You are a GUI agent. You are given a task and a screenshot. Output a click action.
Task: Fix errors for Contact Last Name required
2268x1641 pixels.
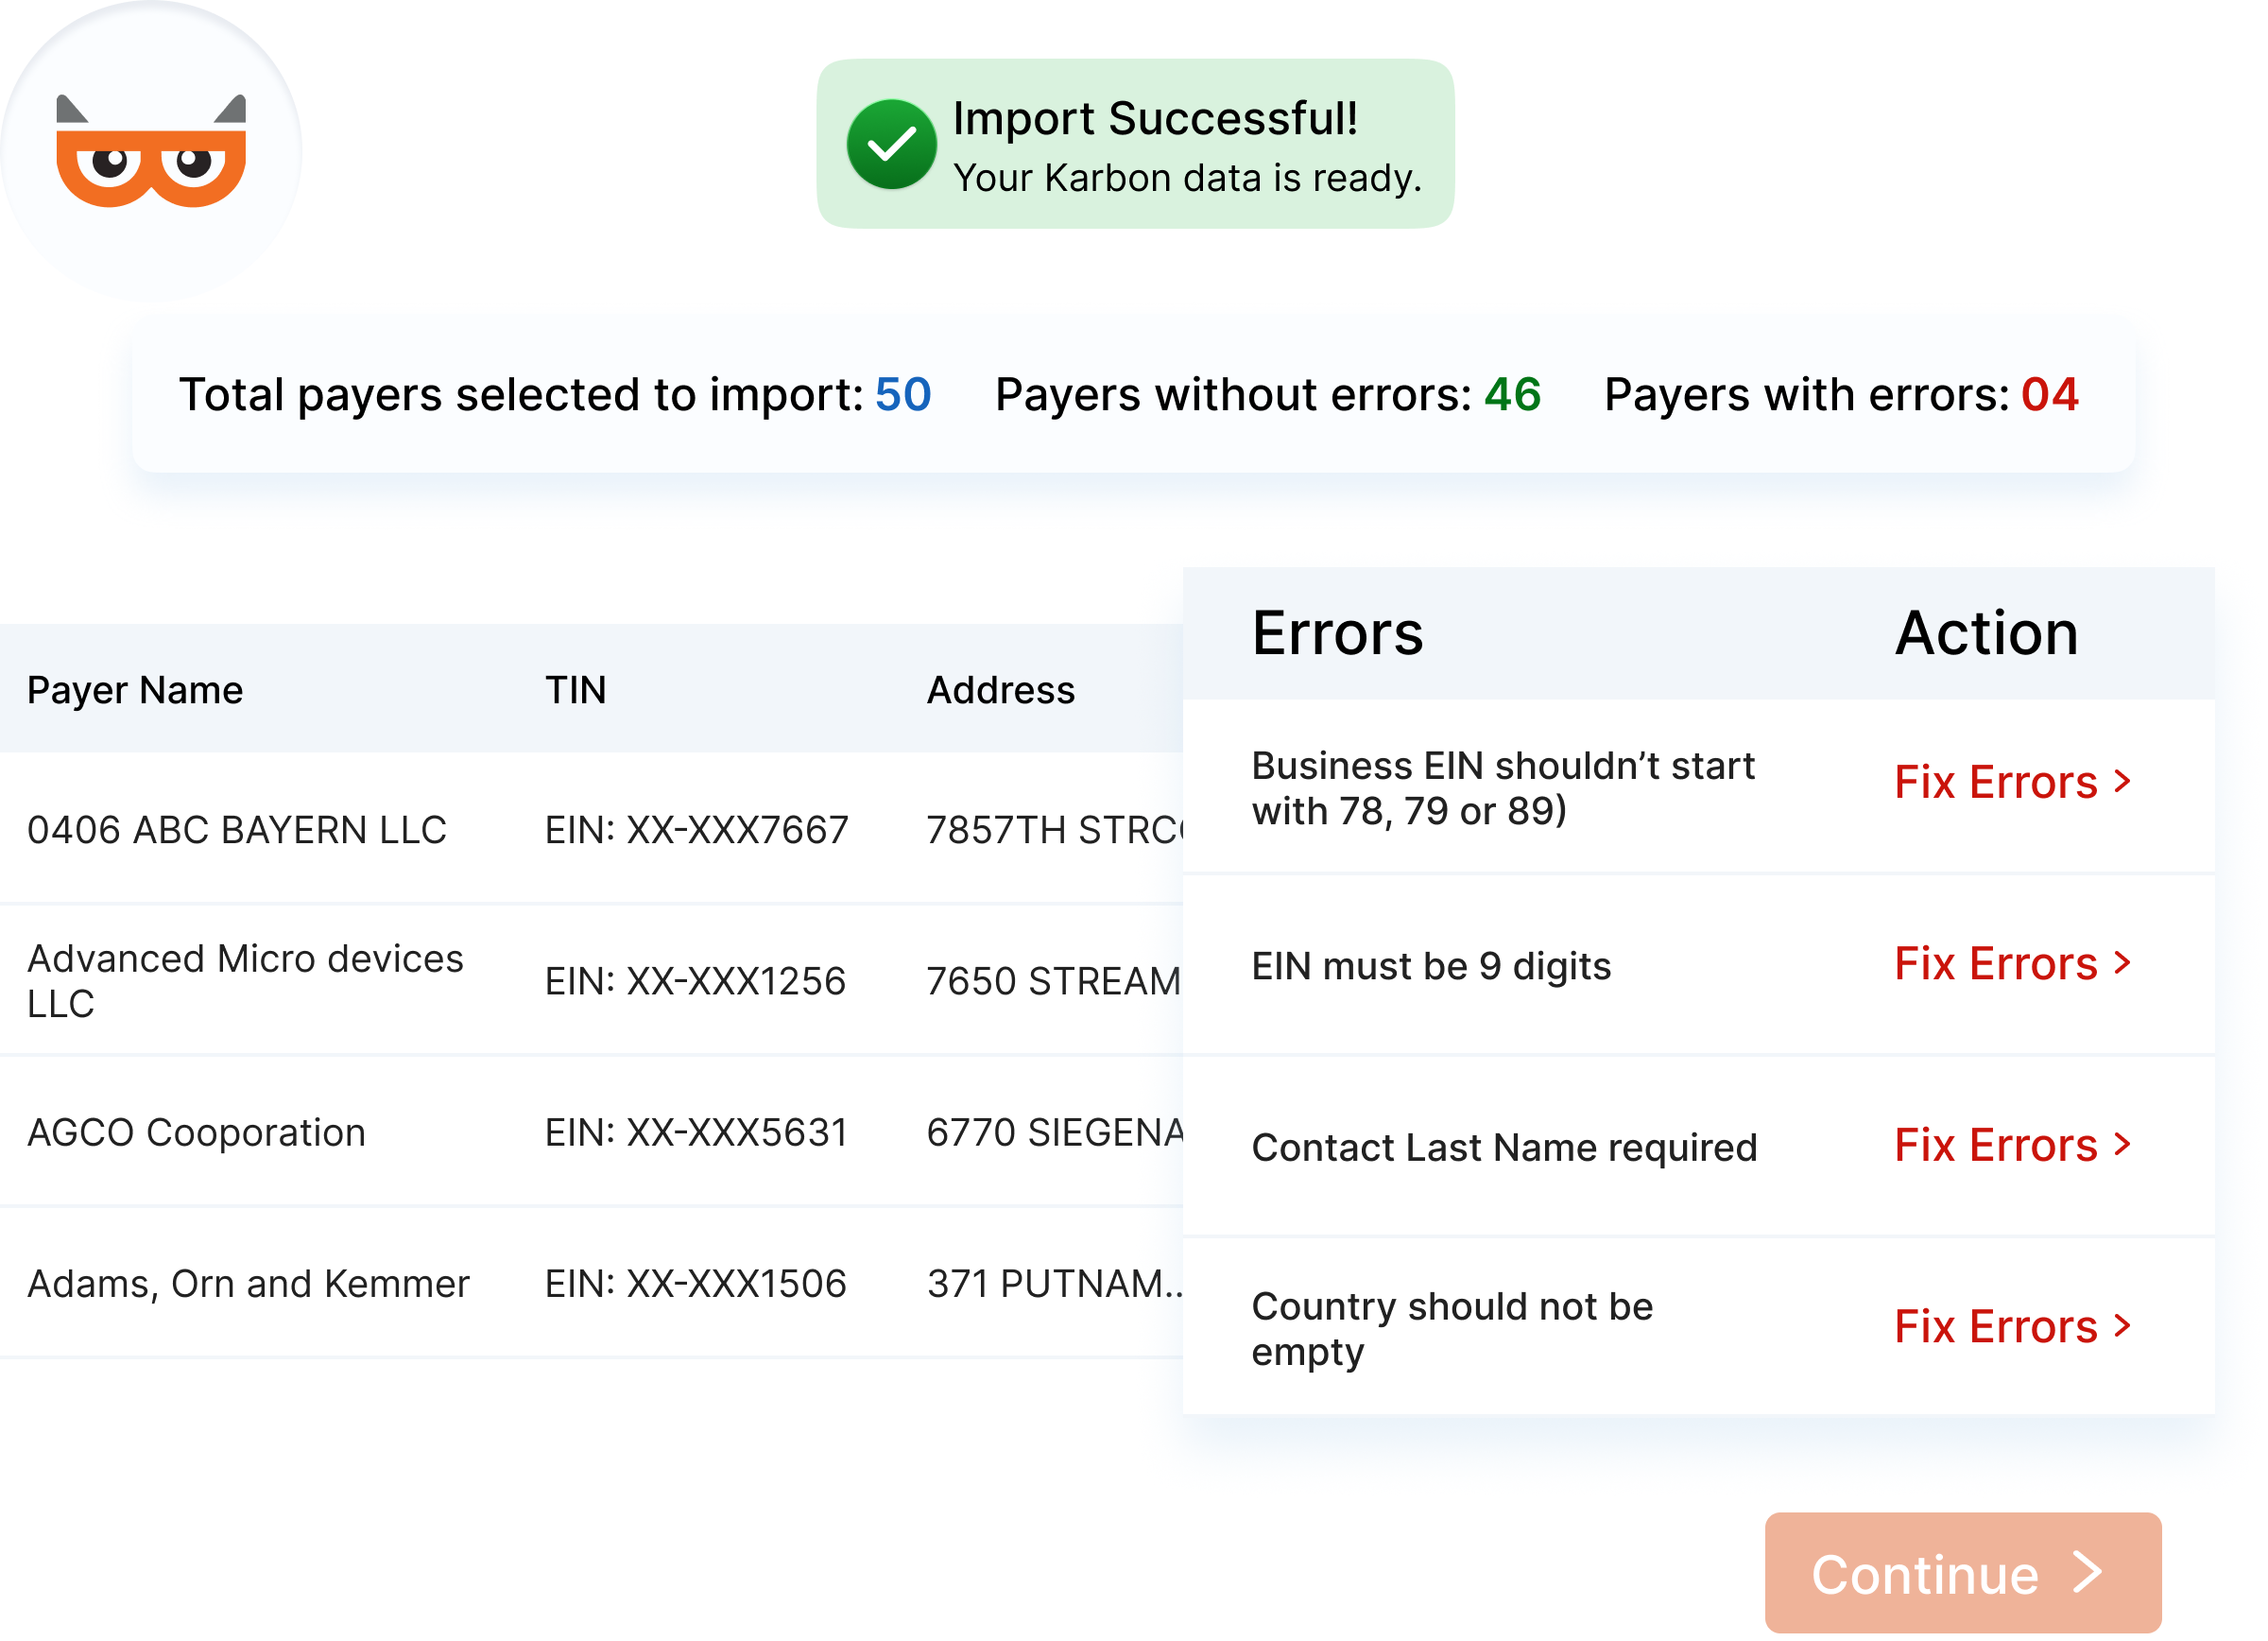point(2012,1145)
